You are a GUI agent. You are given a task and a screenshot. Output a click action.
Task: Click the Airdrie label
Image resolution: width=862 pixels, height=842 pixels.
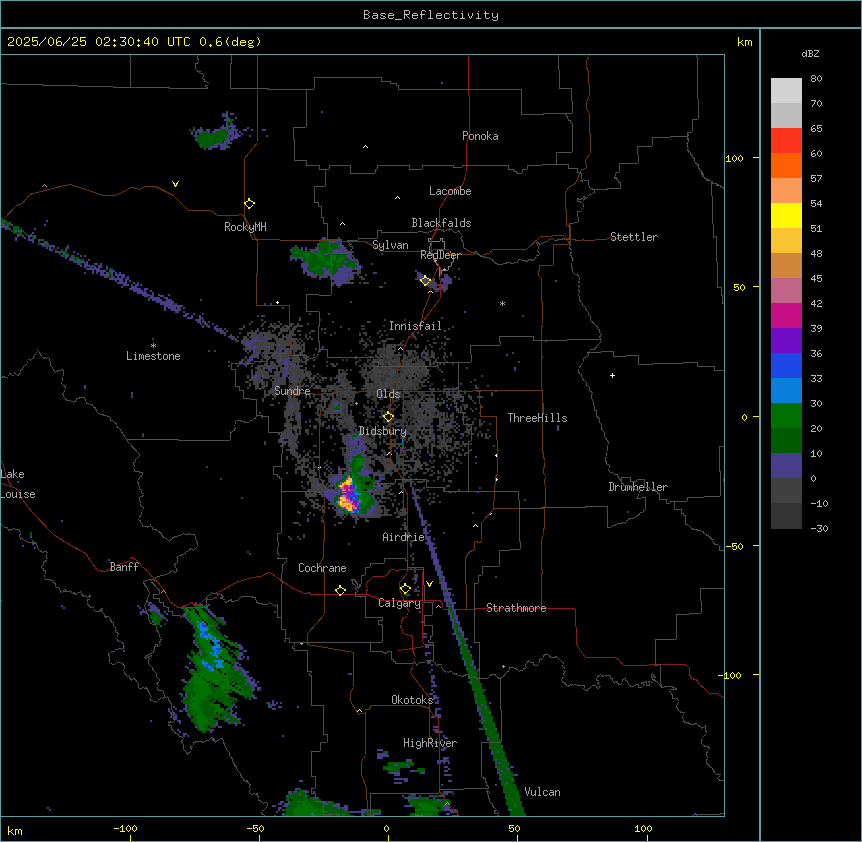(x=404, y=537)
